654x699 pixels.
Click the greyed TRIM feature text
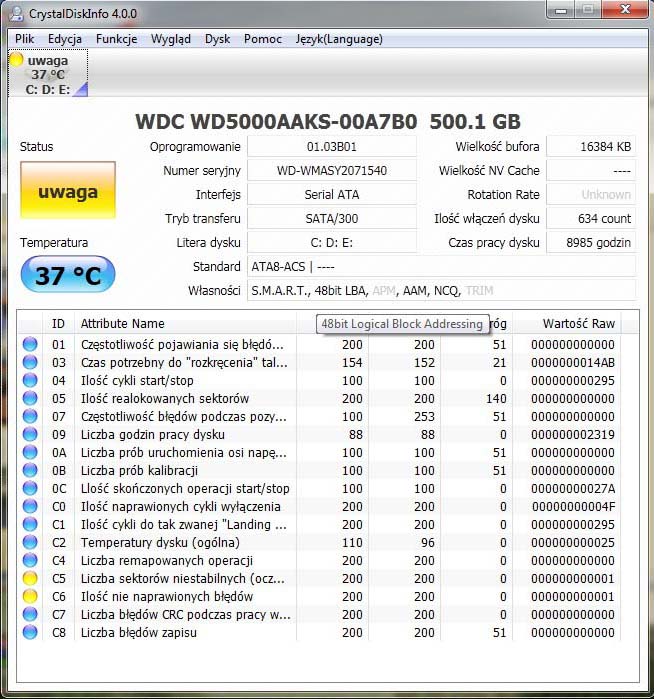pyautogui.click(x=479, y=291)
